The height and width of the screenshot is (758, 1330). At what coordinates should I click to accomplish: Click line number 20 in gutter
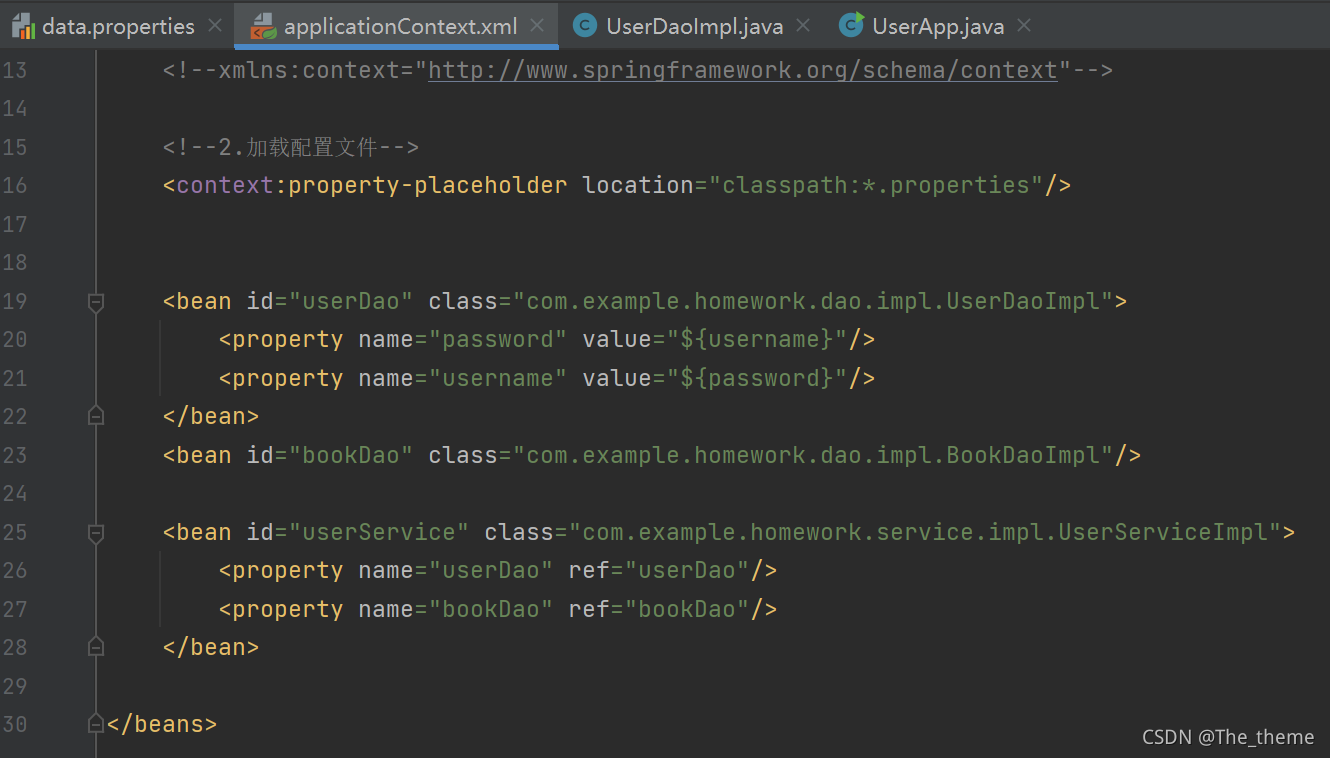coord(15,339)
